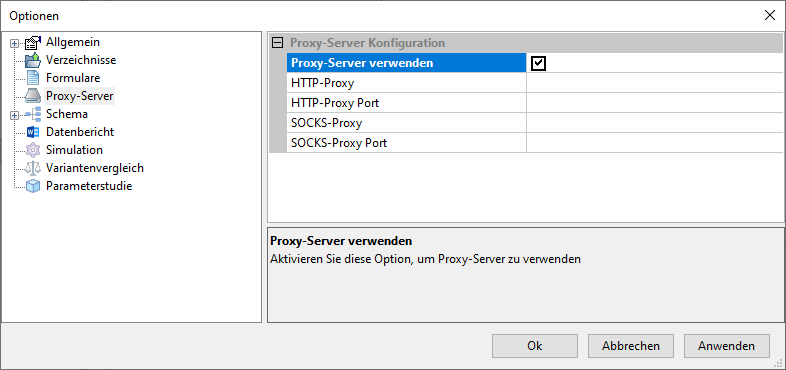Select Formulare in the options tree
The height and width of the screenshot is (370, 786).
click(73, 78)
